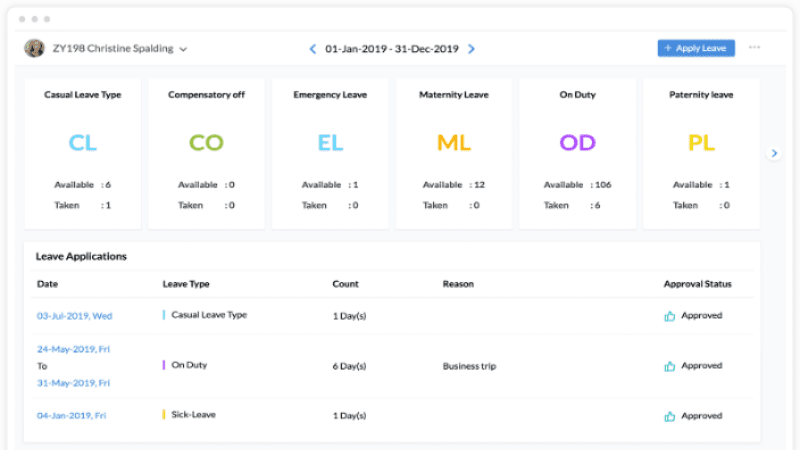Image resolution: width=800 pixels, height=450 pixels.
Task: Open the 03-Jul-2019 leave application
Action: 75,316
